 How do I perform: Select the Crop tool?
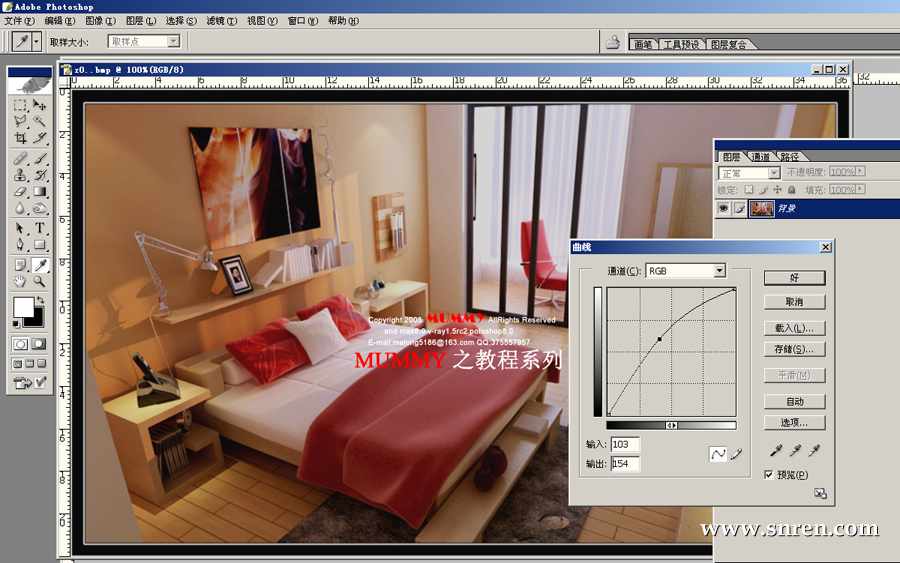pyautogui.click(x=21, y=138)
